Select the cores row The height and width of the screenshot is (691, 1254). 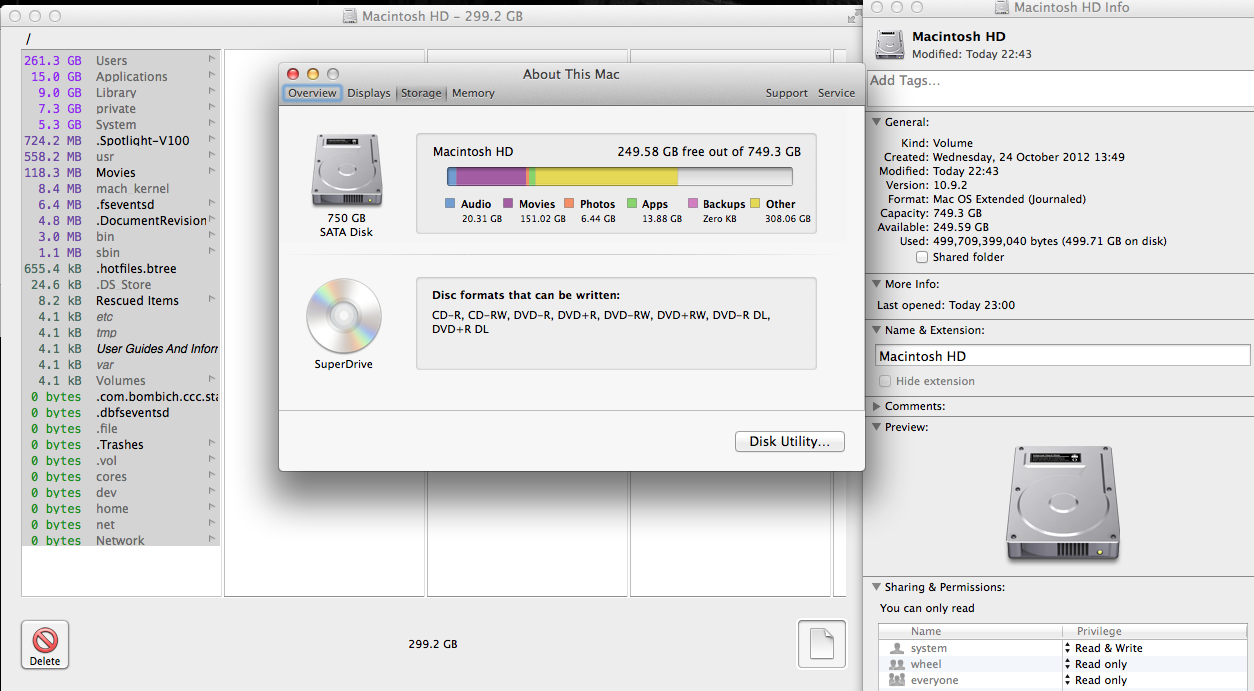(x=121, y=476)
